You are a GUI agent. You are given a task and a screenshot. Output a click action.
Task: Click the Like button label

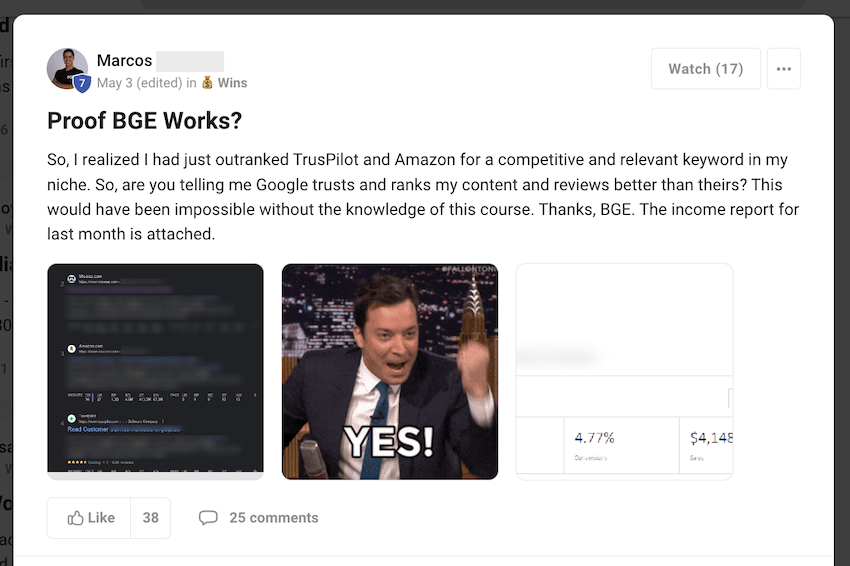(101, 518)
